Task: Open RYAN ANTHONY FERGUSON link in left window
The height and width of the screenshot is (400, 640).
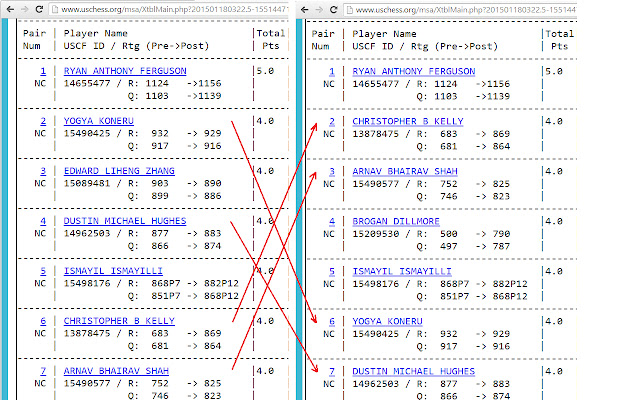Action: tap(125, 71)
